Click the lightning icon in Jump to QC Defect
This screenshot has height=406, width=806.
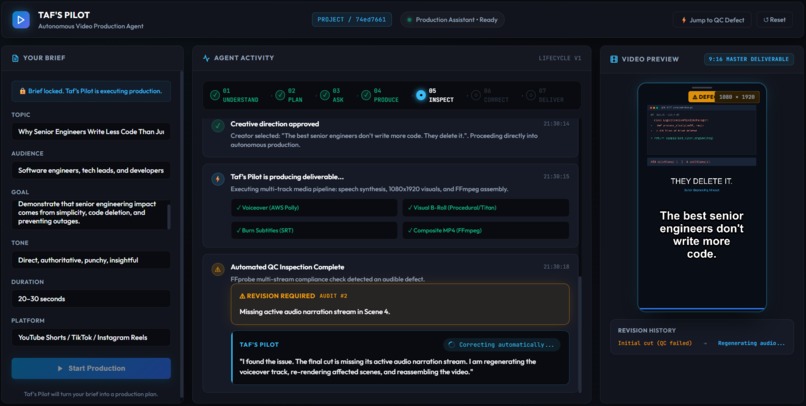pyautogui.click(x=684, y=20)
